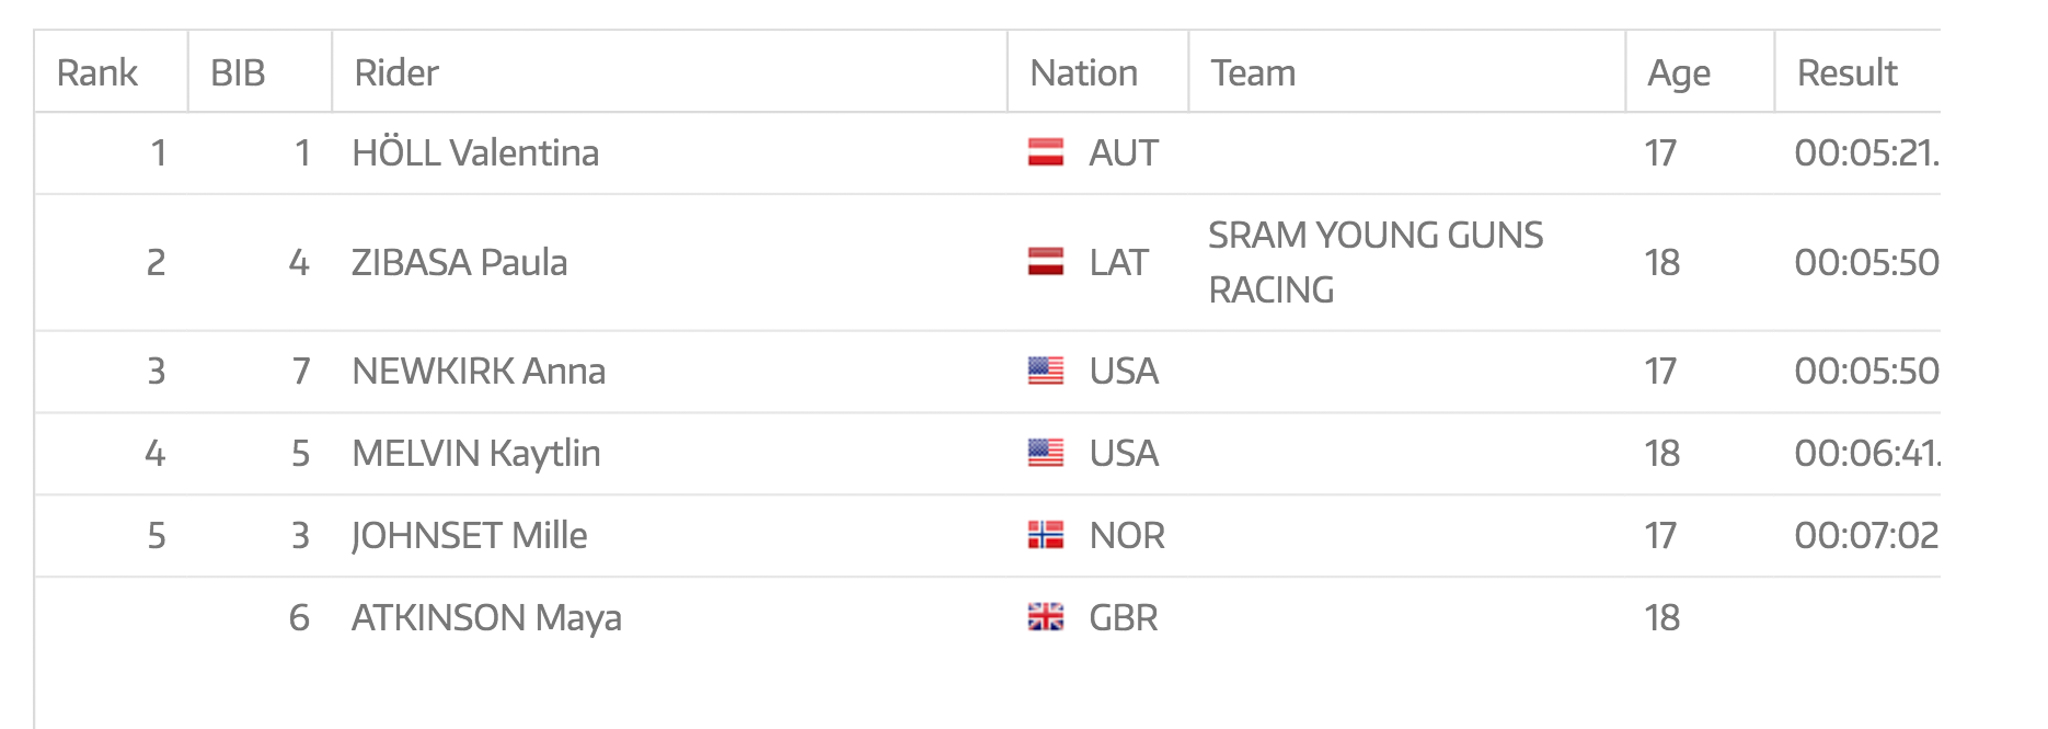Click the Norway flag icon
The height and width of the screenshot is (729, 2048).
tap(1045, 535)
